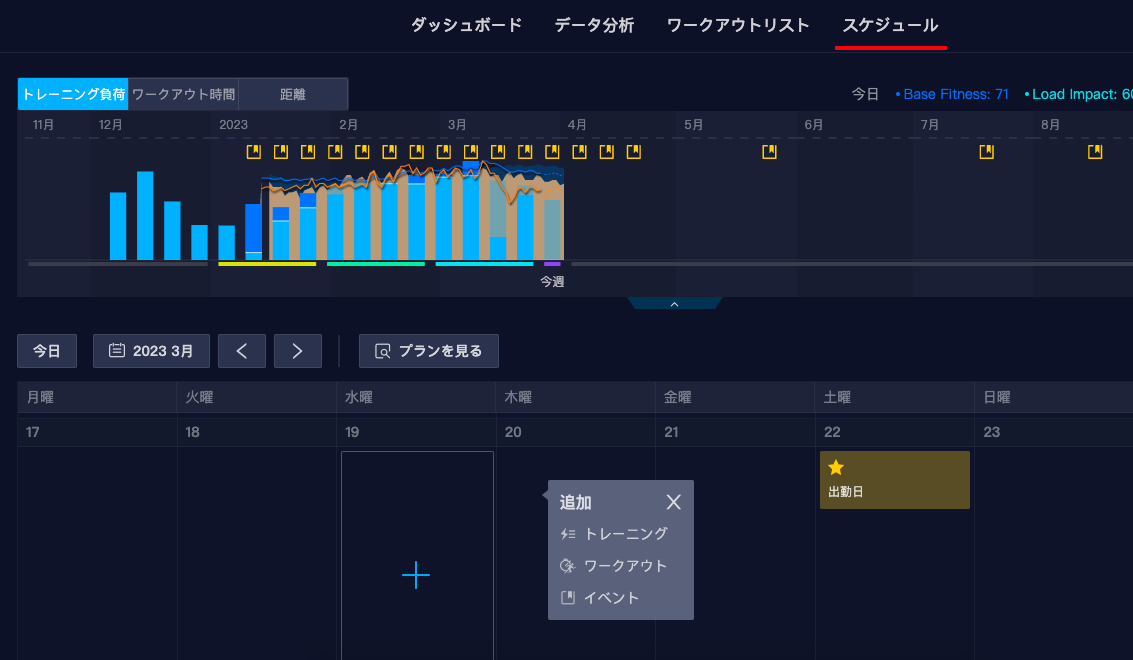Click the star icon on 出勤日 event
1133x660 pixels.
click(x=836, y=468)
